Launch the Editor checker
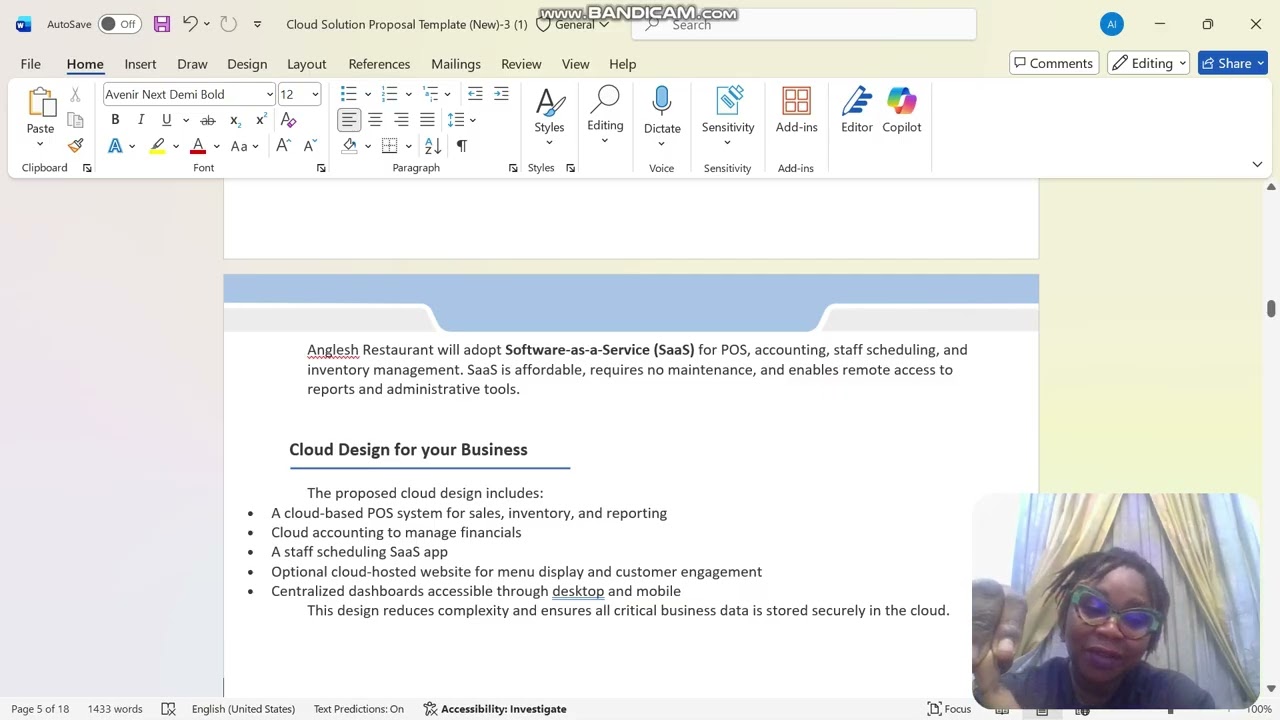 point(857,110)
